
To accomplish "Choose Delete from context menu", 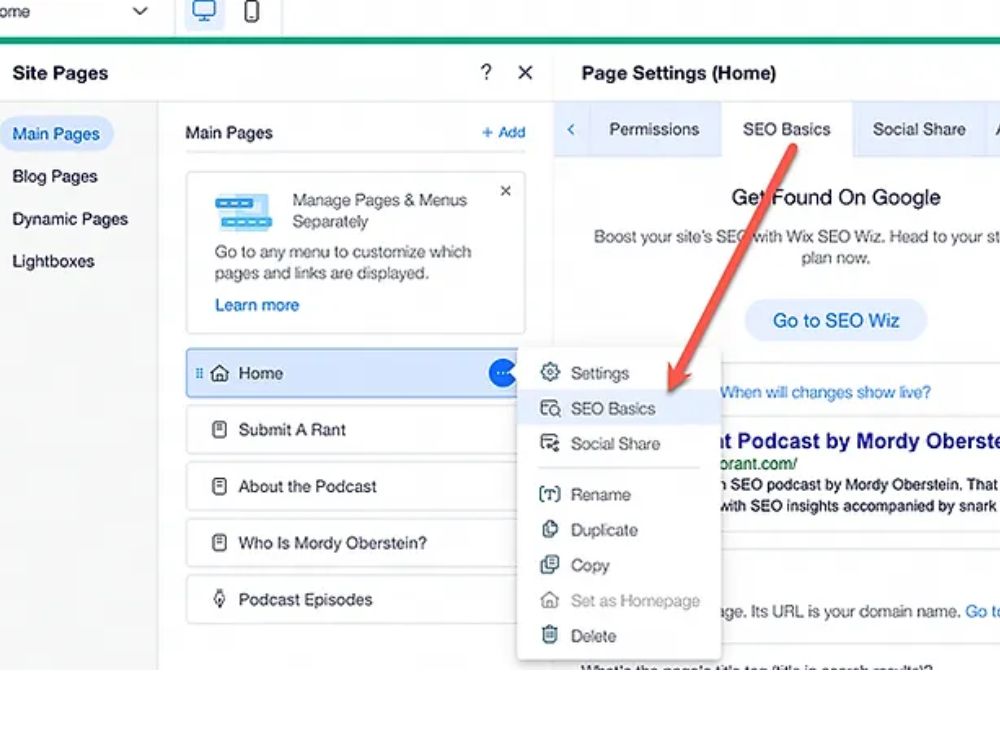I will 619,636.
